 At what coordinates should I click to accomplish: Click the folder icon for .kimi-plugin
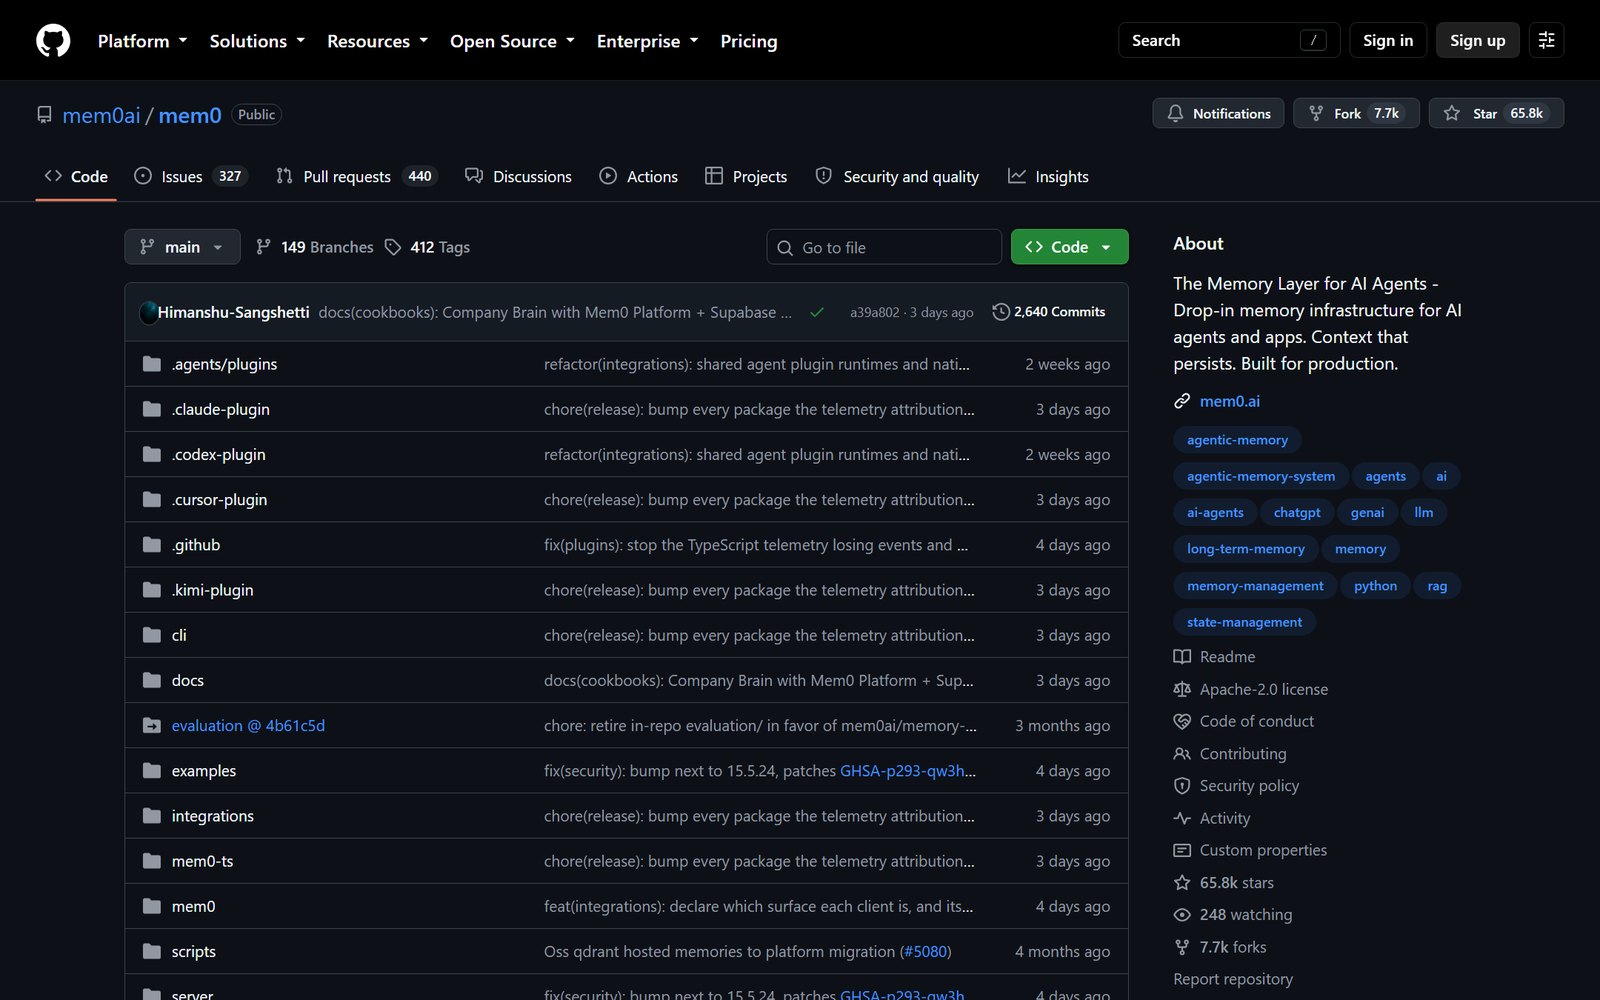click(152, 590)
